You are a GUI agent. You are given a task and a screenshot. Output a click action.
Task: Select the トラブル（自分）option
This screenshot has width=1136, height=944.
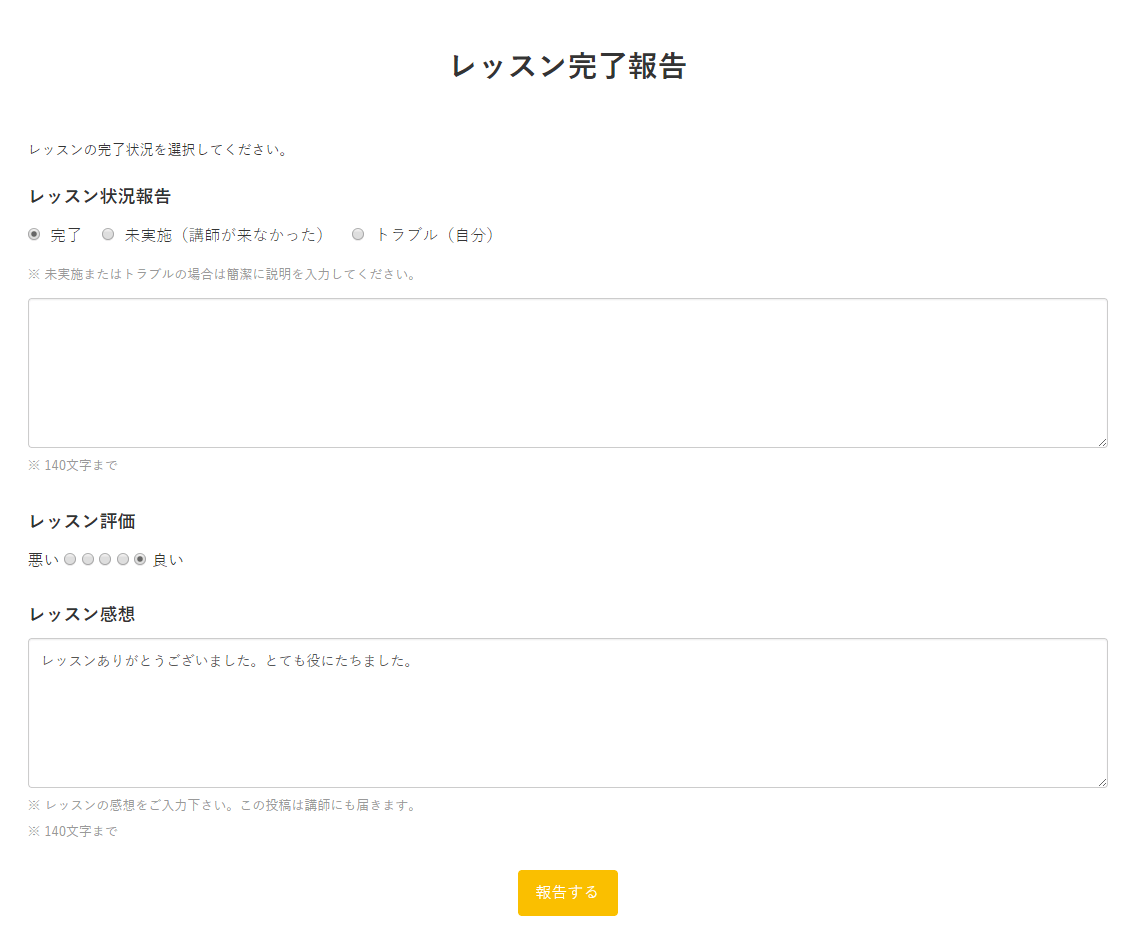pos(358,234)
